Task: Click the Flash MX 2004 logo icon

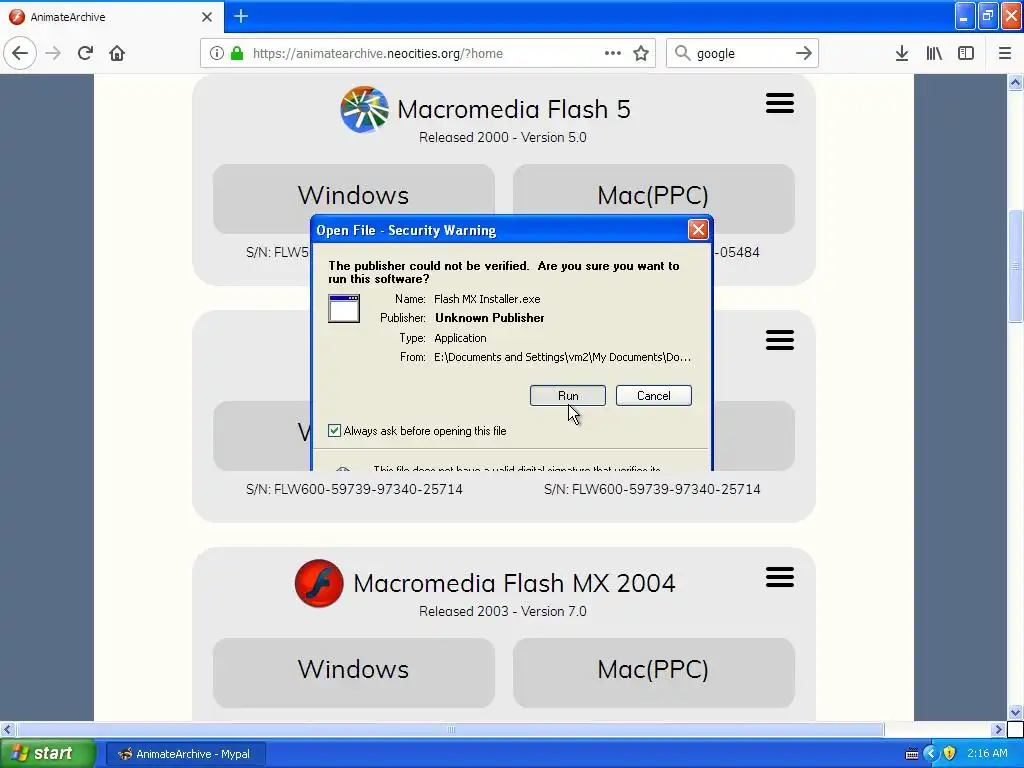Action: click(319, 583)
